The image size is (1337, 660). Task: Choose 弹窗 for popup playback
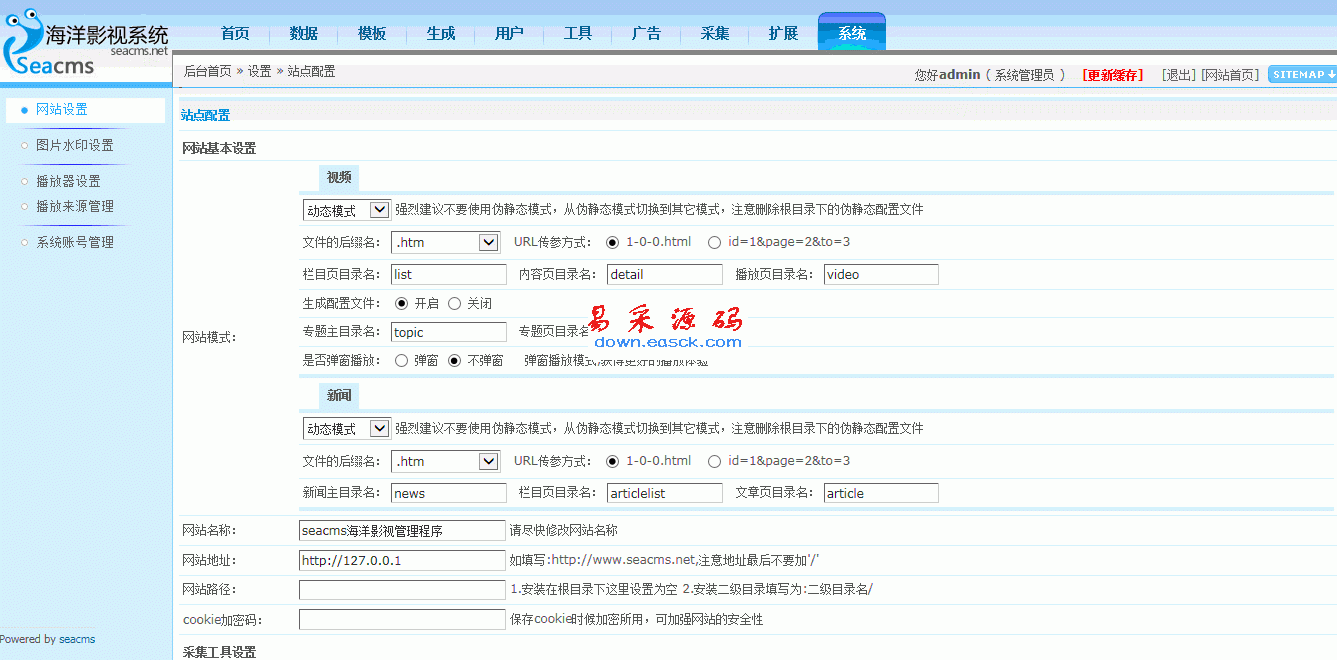tap(402, 360)
